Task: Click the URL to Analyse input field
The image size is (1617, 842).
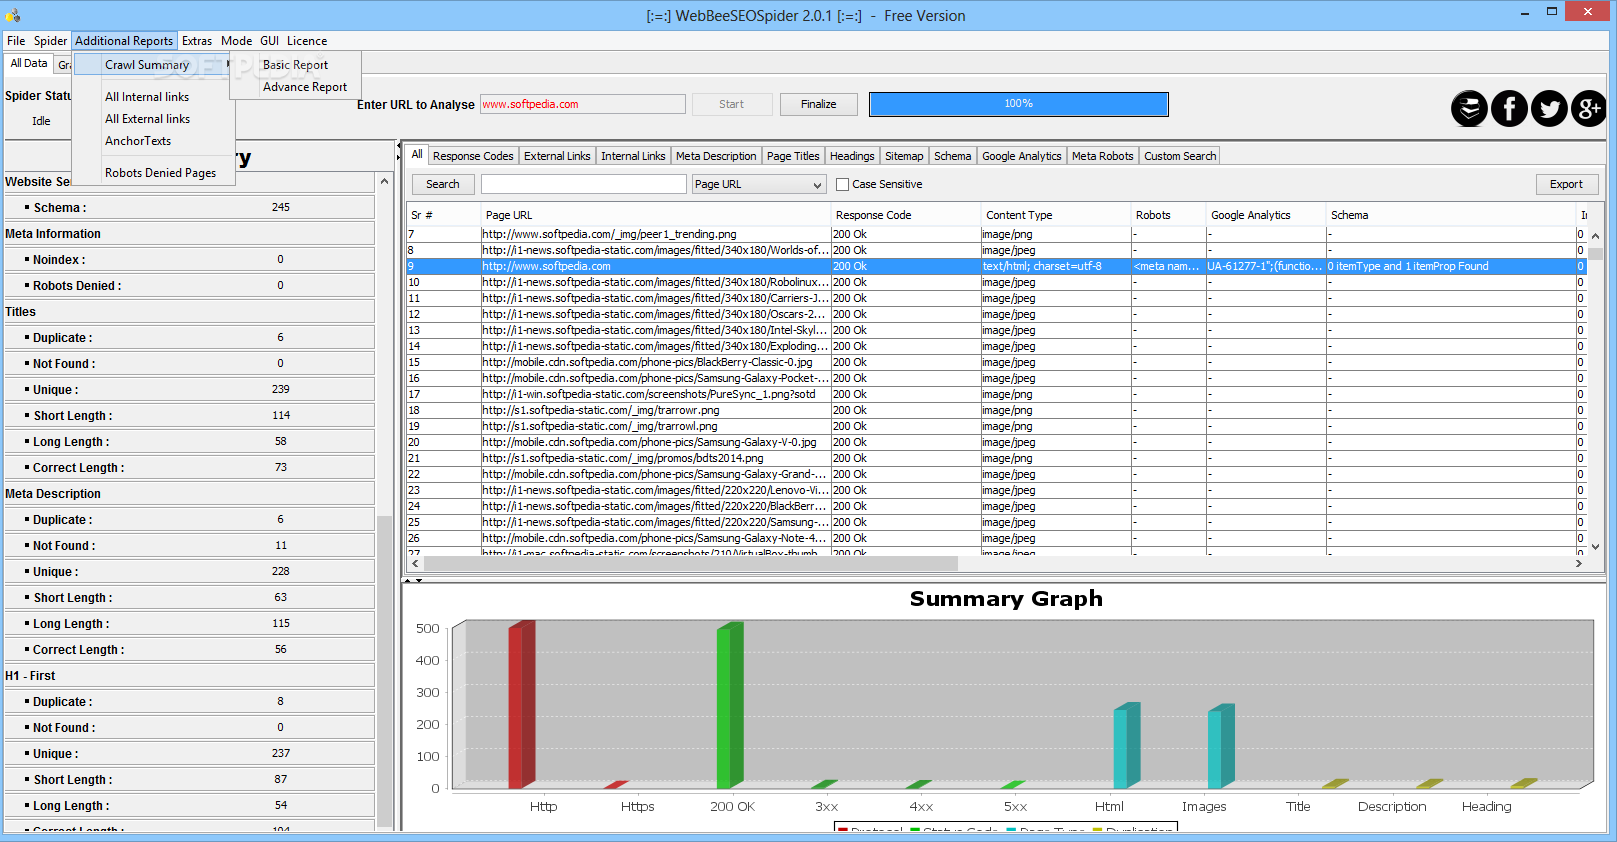Action: 582,104
